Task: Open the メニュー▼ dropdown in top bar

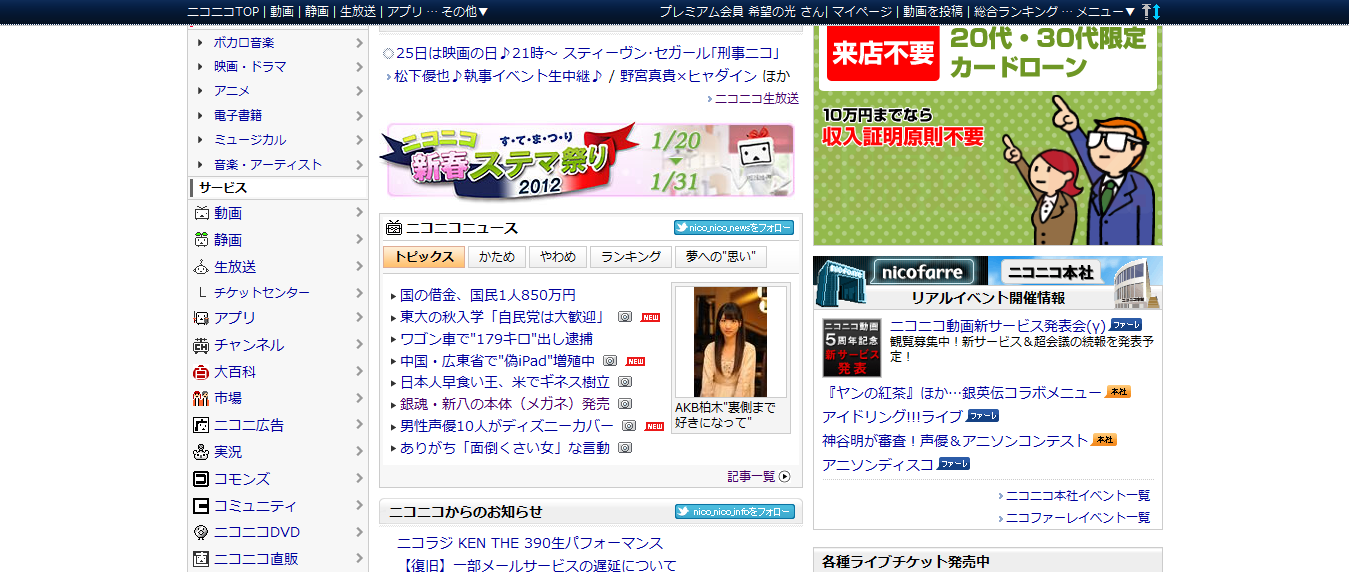Action: pyautogui.click(x=1106, y=11)
